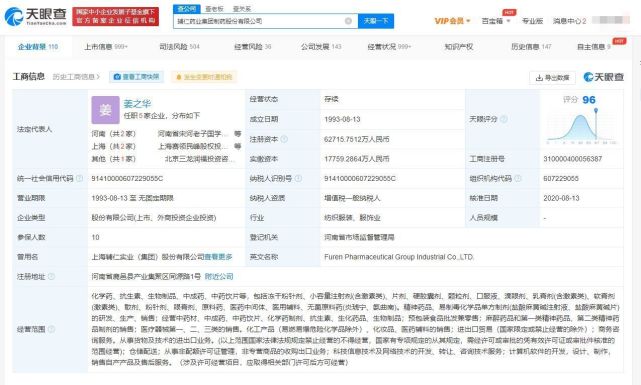The image size is (641, 385).
Task: Click help icon next to 注册资本
Action: pos(285,139)
